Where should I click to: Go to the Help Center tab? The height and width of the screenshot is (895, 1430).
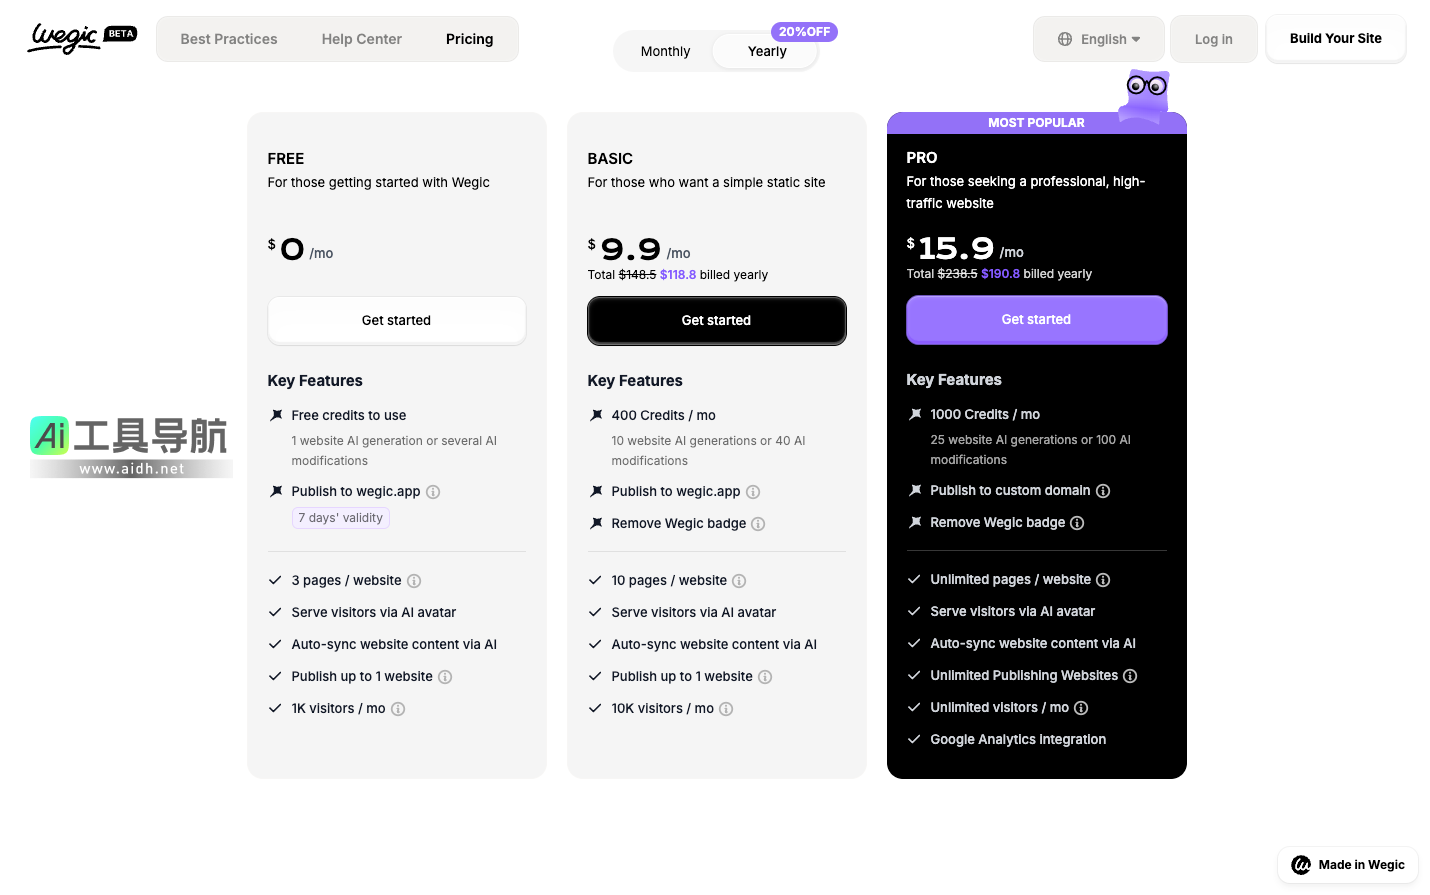[x=362, y=39]
